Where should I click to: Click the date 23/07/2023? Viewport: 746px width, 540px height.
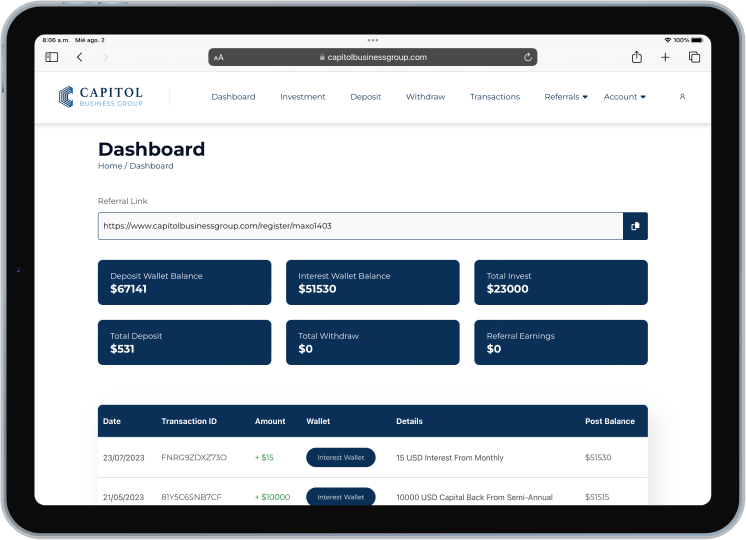tap(124, 458)
